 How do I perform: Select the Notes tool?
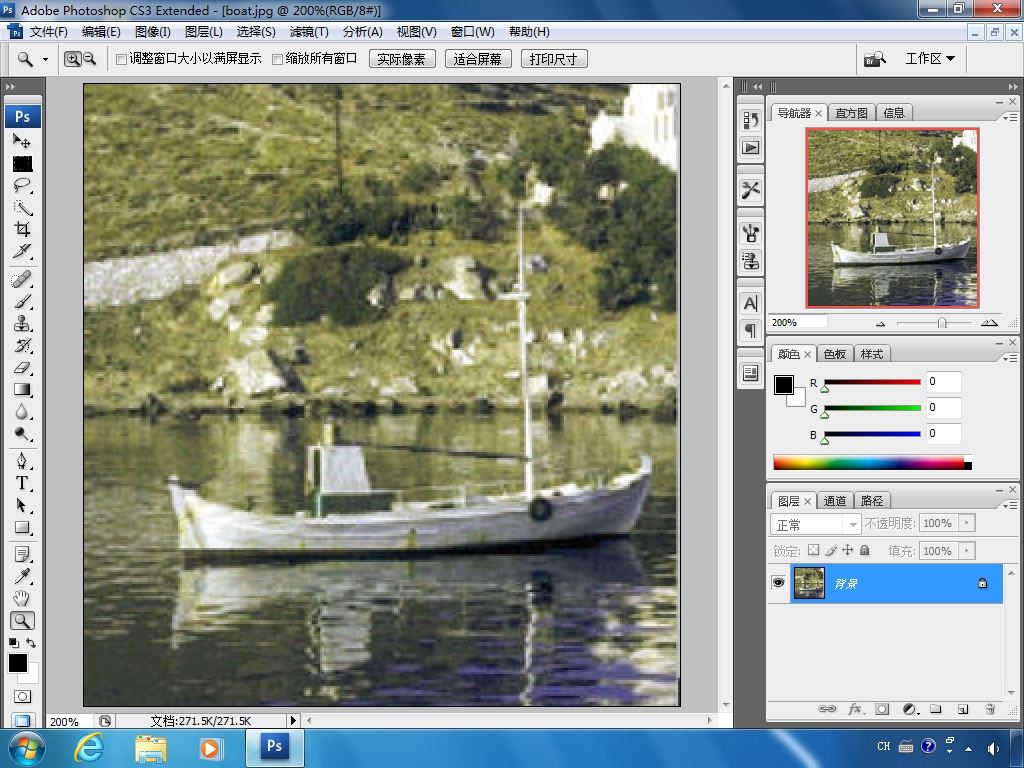point(22,554)
